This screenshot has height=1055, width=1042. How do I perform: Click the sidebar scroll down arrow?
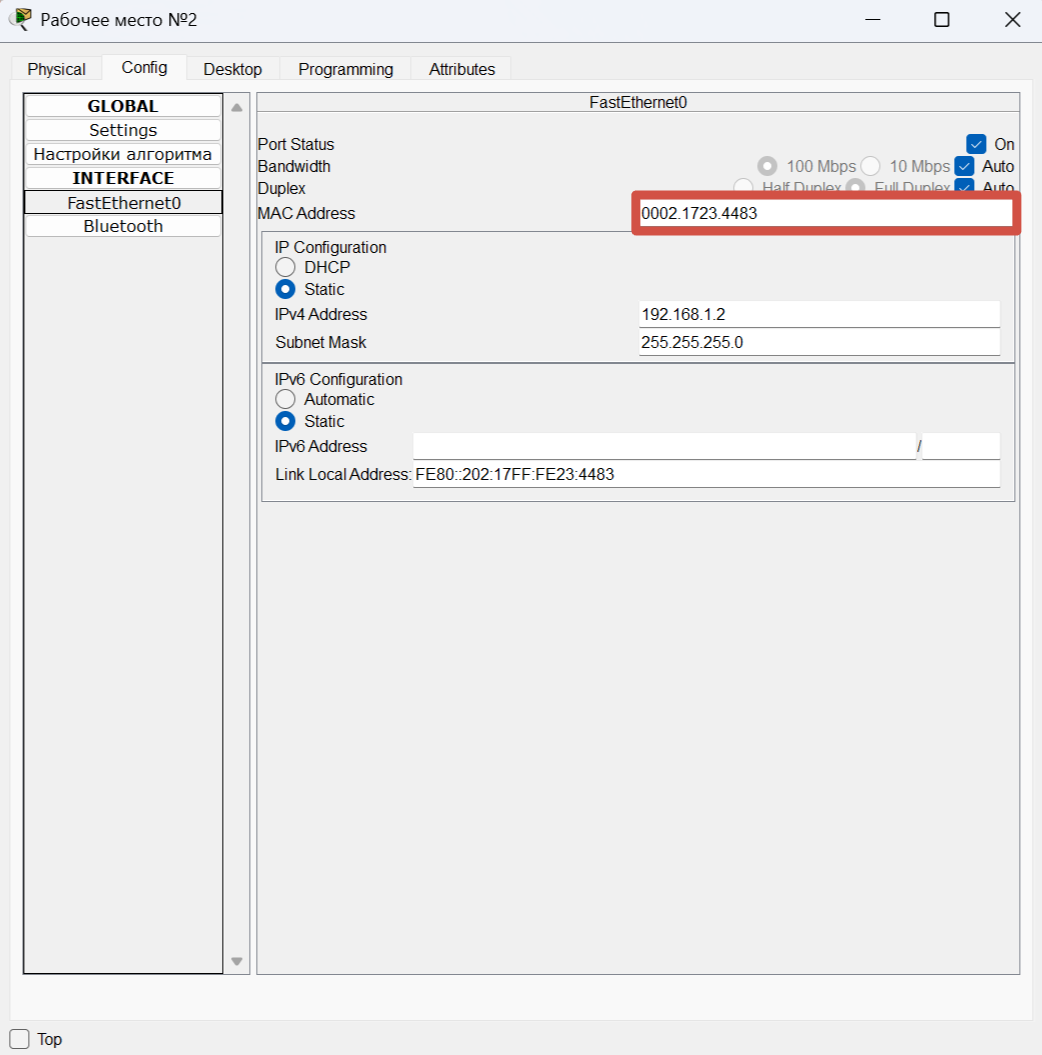coord(237,961)
